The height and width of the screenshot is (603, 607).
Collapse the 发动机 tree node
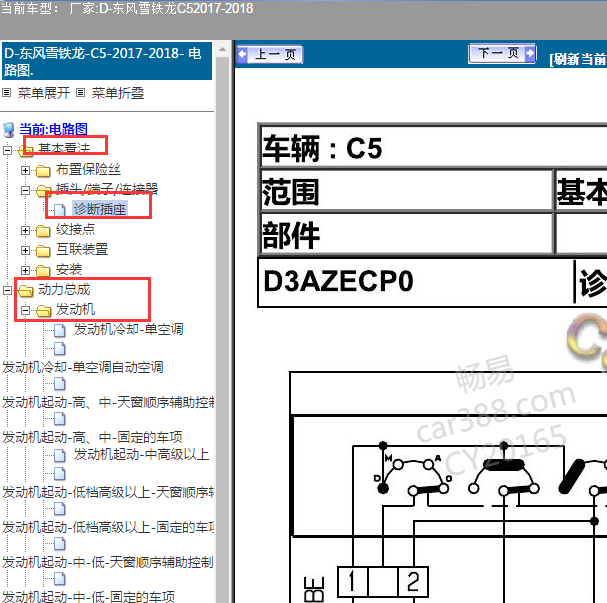point(25,310)
